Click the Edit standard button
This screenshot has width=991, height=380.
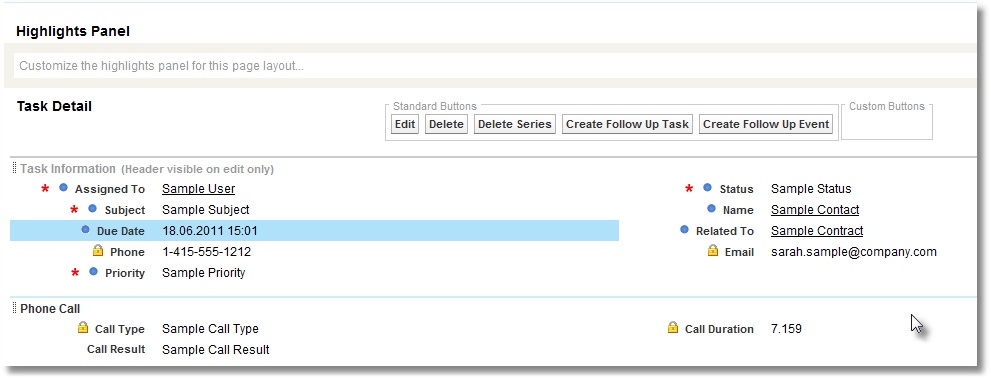click(405, 124)
